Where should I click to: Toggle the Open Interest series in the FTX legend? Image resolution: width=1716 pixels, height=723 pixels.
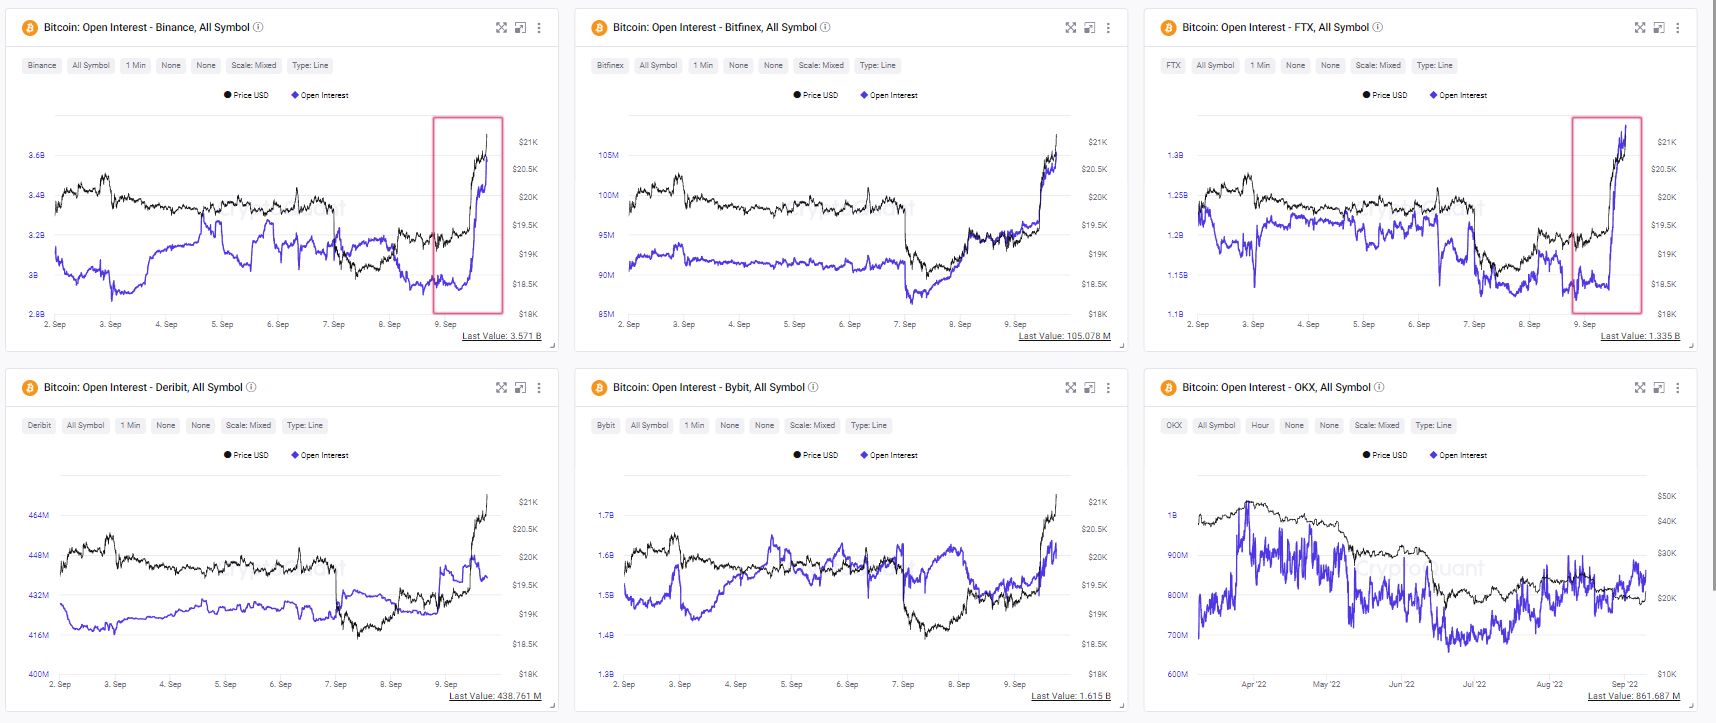[x=1458, y=95]
